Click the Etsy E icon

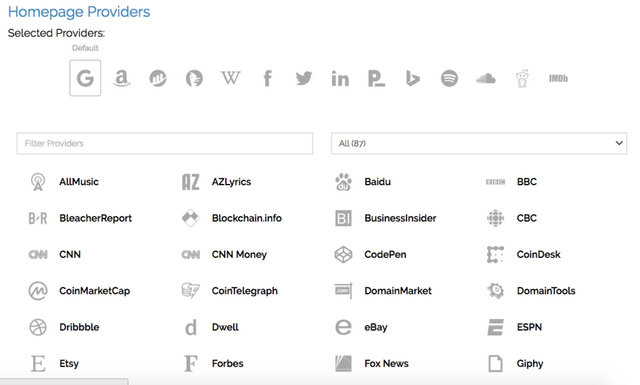[38, 363]
